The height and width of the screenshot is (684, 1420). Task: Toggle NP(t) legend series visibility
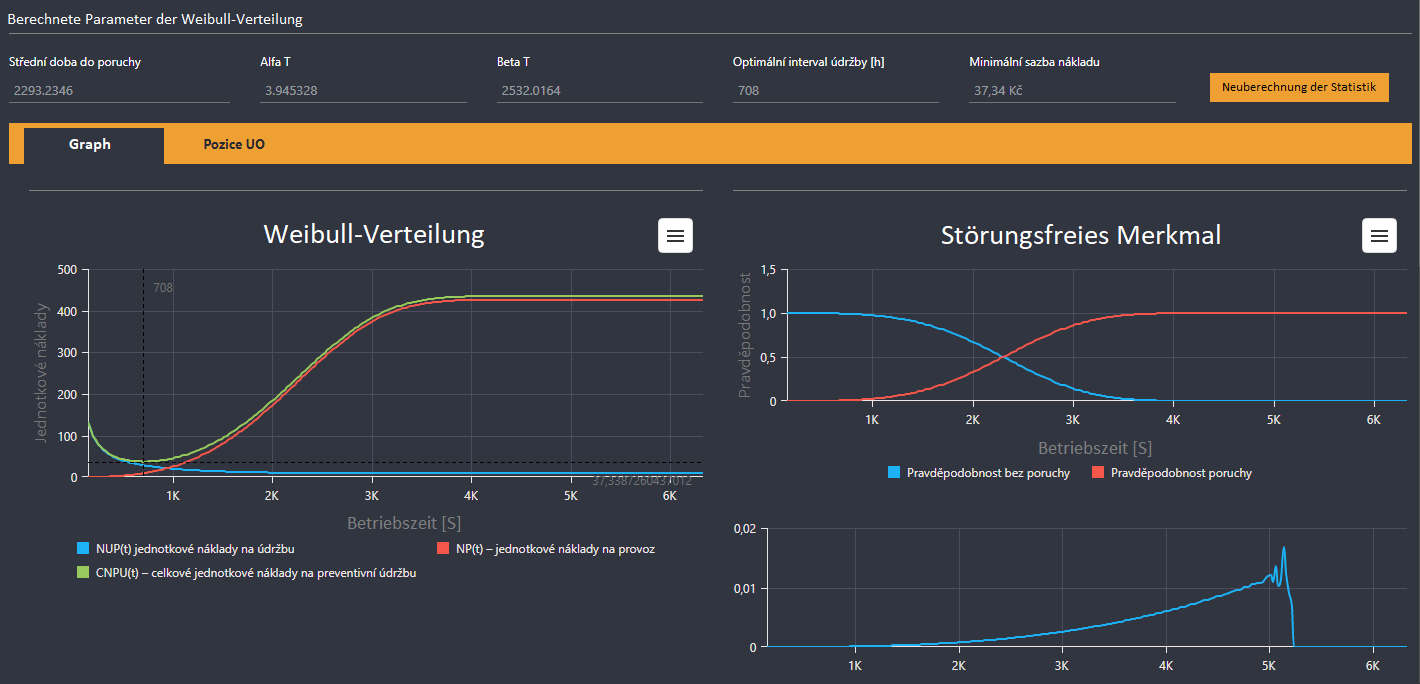click(x=546, y=548)
